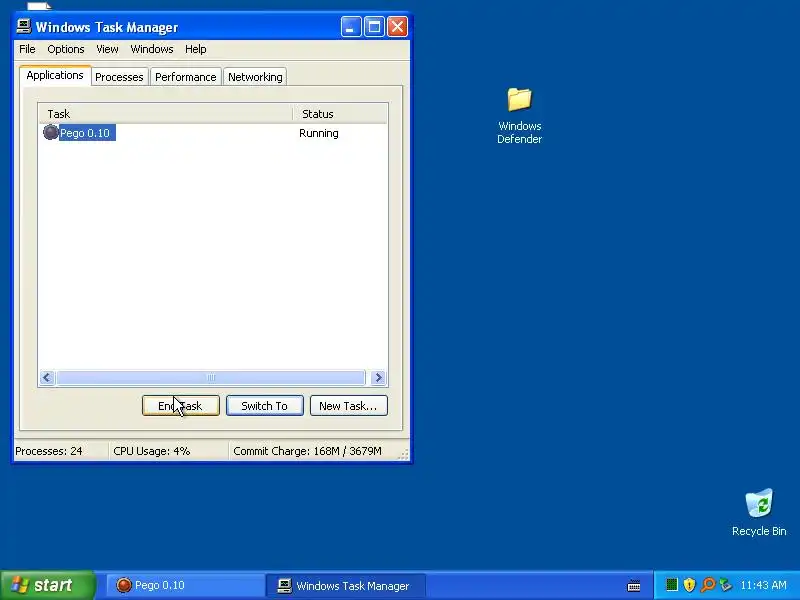Click CPU Usage: 4% status entry

click(x=152, y=451)
